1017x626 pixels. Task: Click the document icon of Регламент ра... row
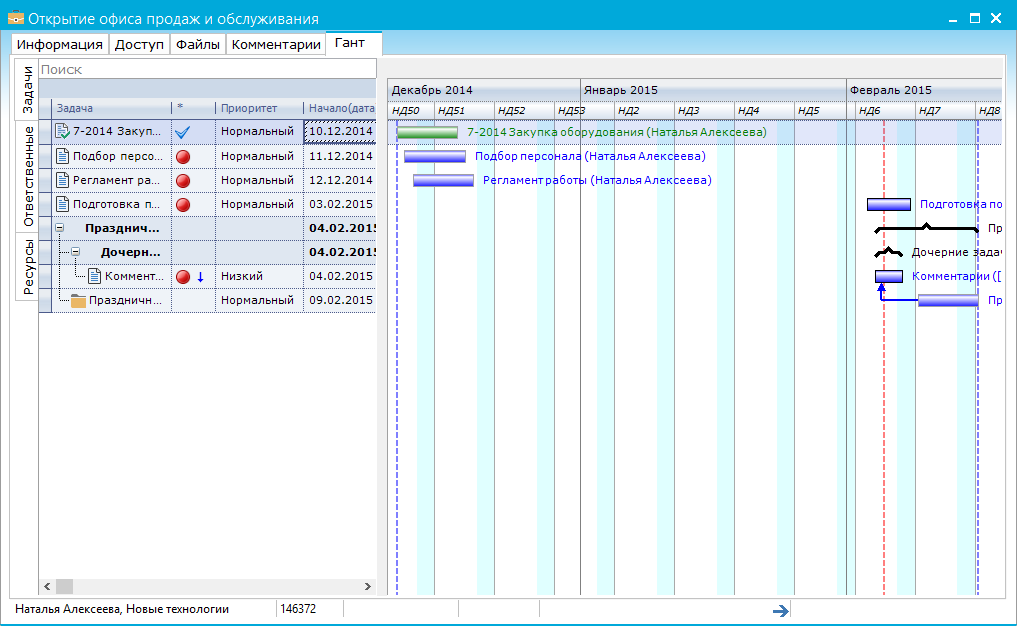click(x=62, y=180)
